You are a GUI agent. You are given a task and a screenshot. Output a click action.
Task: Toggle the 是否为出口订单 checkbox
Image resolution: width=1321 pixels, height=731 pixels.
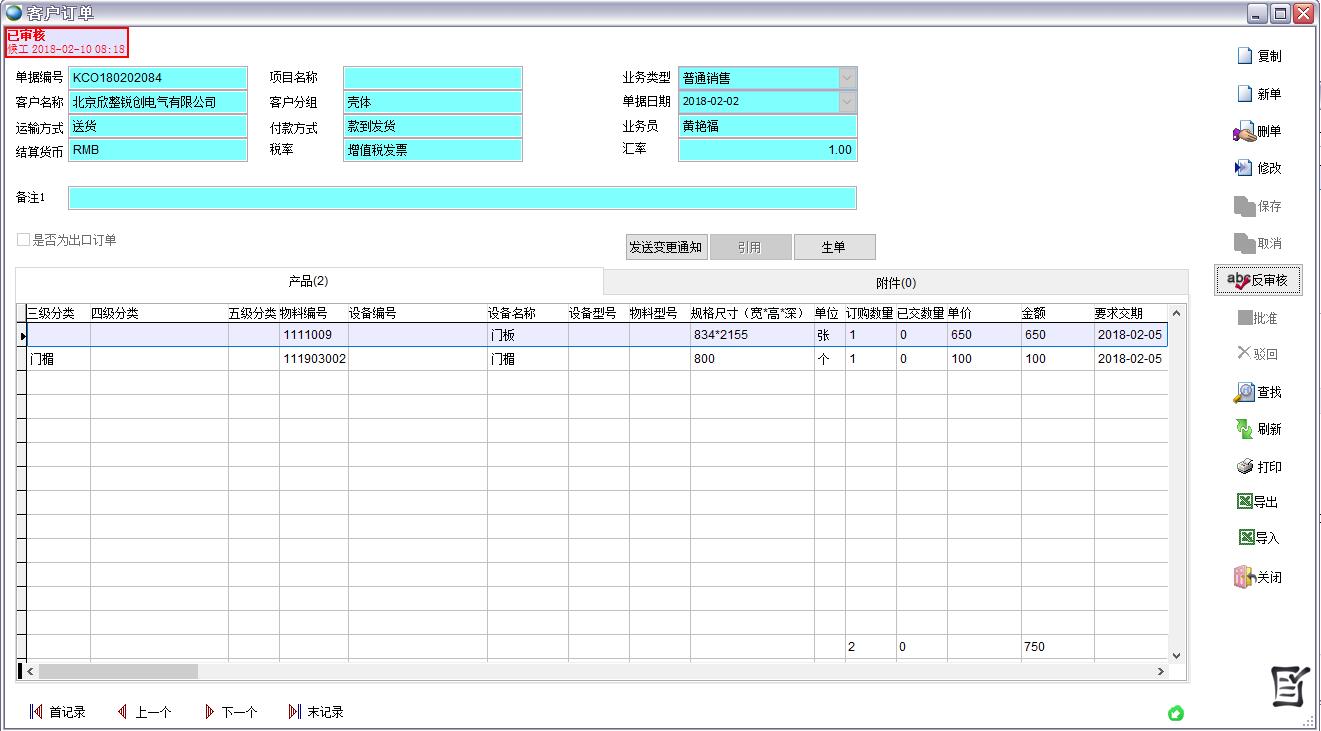[x=23, y=240]
